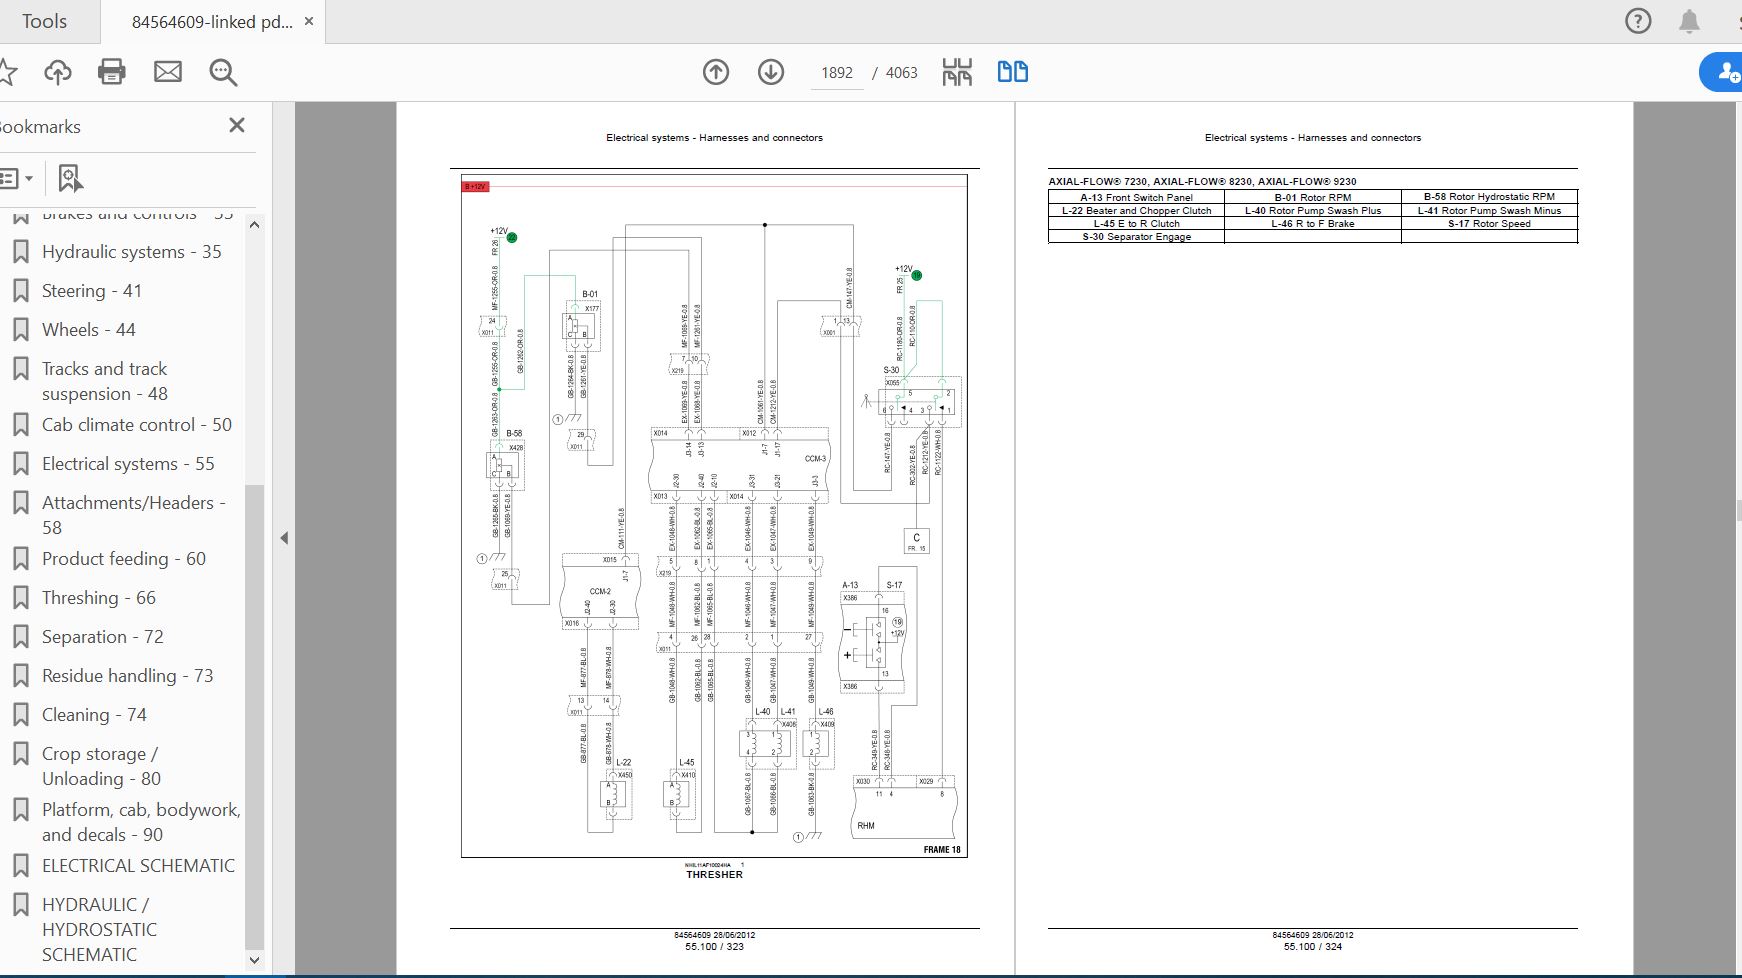Image resolution: width=1742 pixels, height=978 pixels.
Task: Click bookmarks scrollbar up arrow
Action: [254, 224]
